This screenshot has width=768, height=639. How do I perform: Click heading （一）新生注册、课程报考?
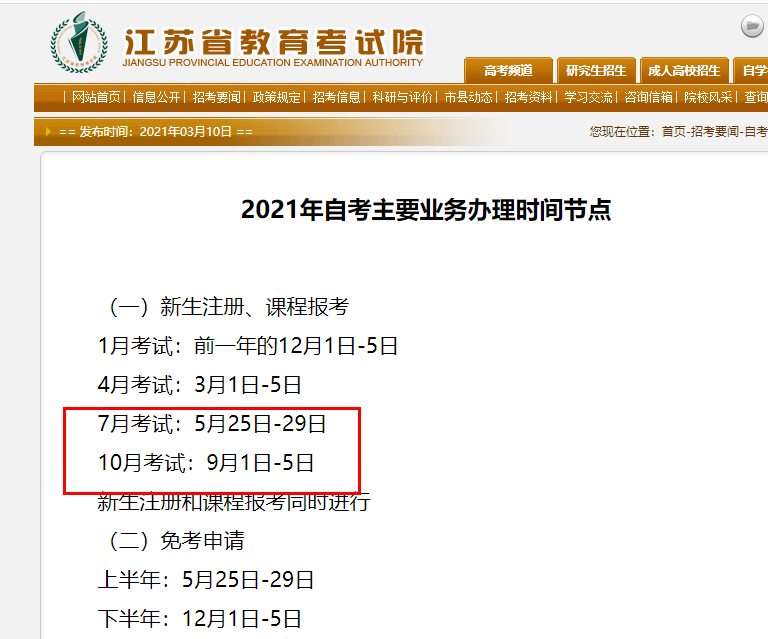point(224,307)
